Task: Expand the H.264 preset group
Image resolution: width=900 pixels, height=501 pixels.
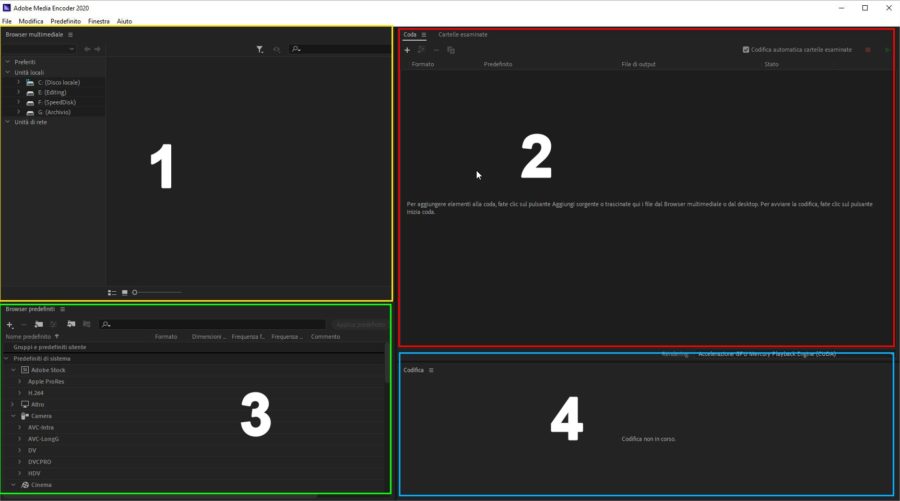Action: click(20, 393)
